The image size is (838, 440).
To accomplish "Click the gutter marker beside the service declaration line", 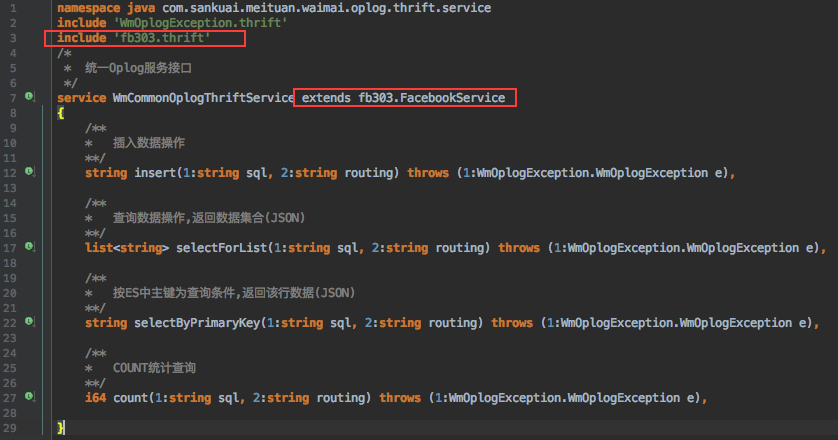I will (29, 97).
